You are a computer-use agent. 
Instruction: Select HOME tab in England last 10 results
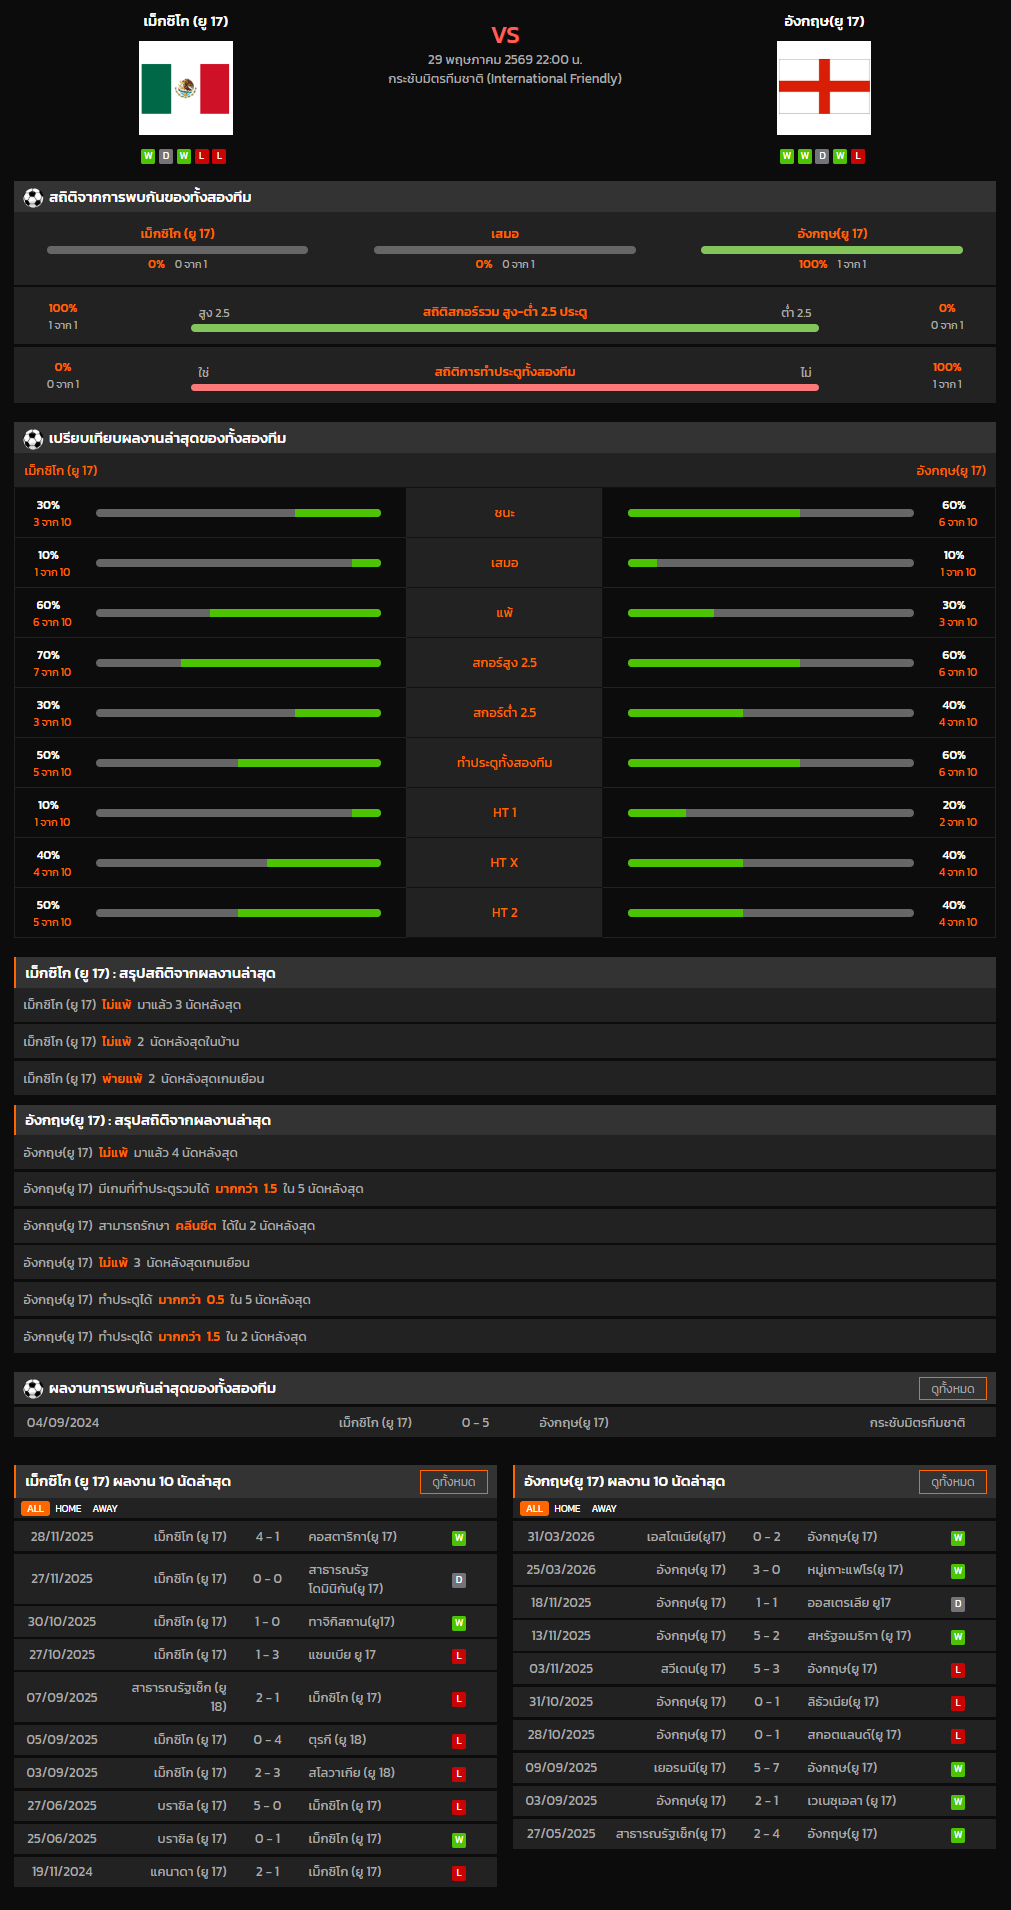pos(567,1508)
